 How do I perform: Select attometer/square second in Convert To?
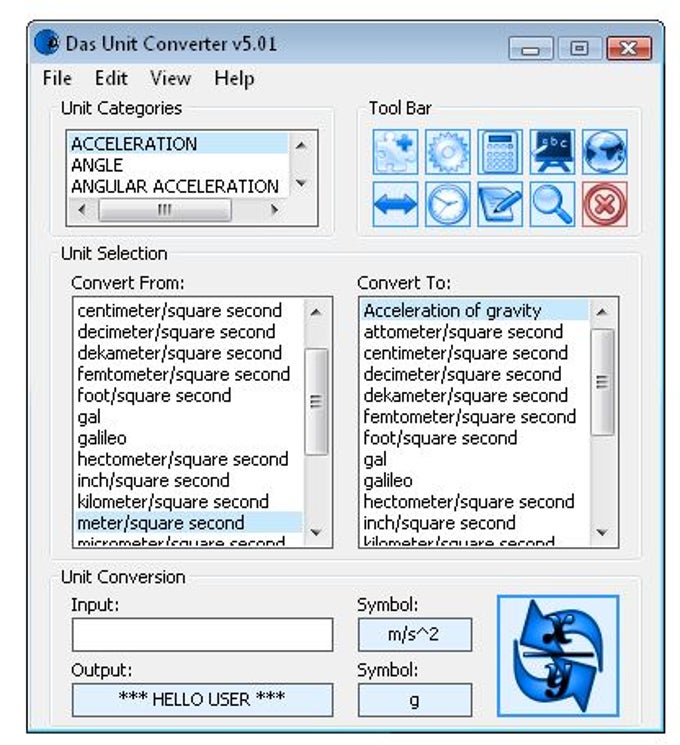474,332
